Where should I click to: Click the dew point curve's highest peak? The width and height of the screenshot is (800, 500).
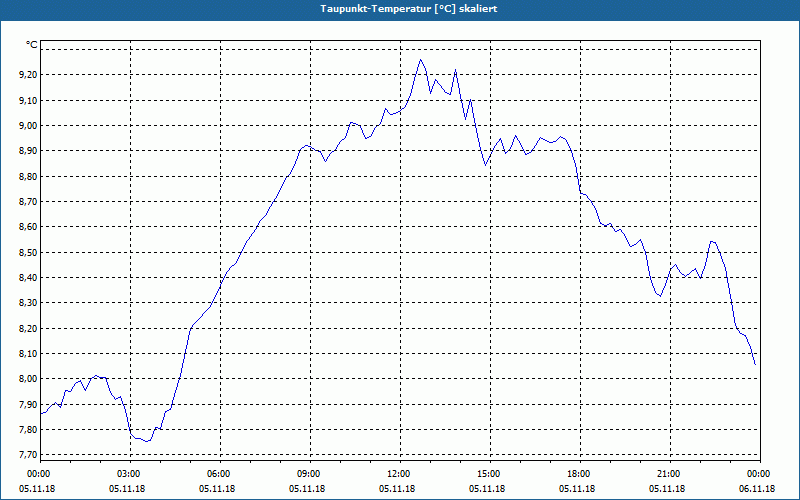[x=420, y=60]
